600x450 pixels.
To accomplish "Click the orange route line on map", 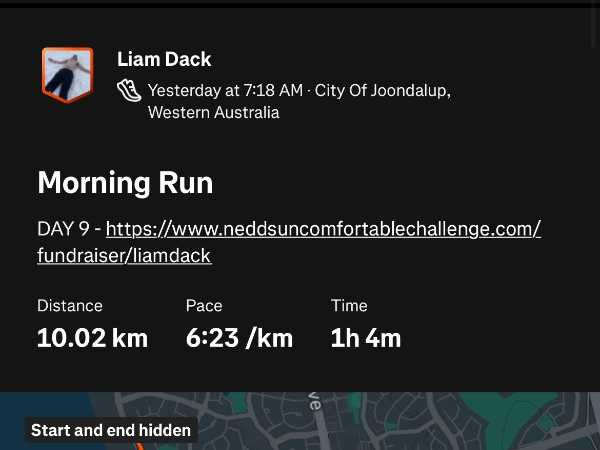I will click(x=139, y=445).
